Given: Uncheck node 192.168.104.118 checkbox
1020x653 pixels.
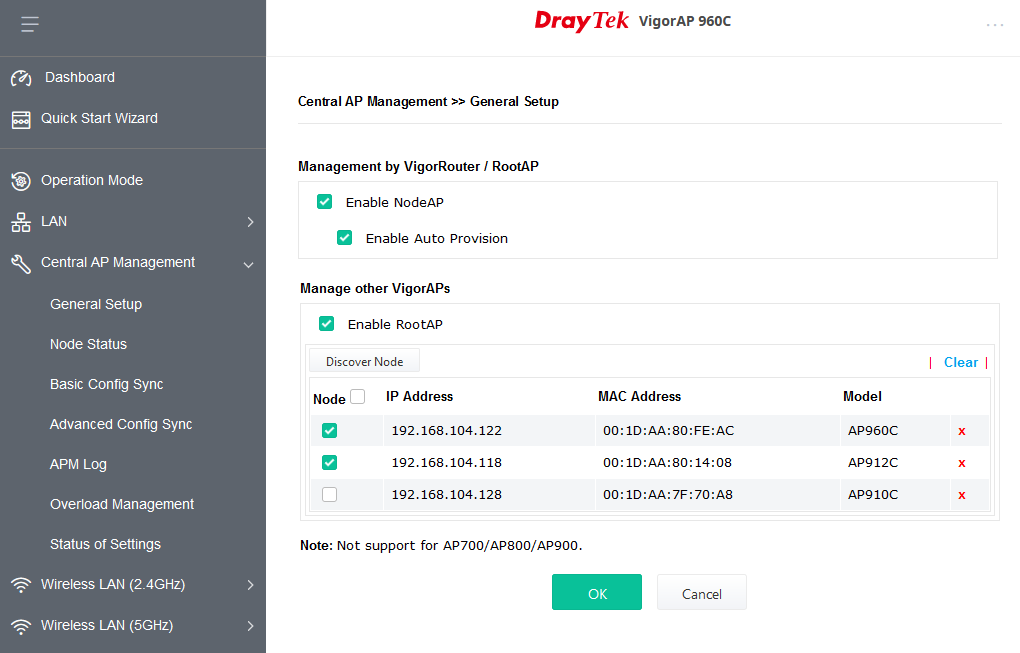Looking at the screenshot, I should click(330, 462).
